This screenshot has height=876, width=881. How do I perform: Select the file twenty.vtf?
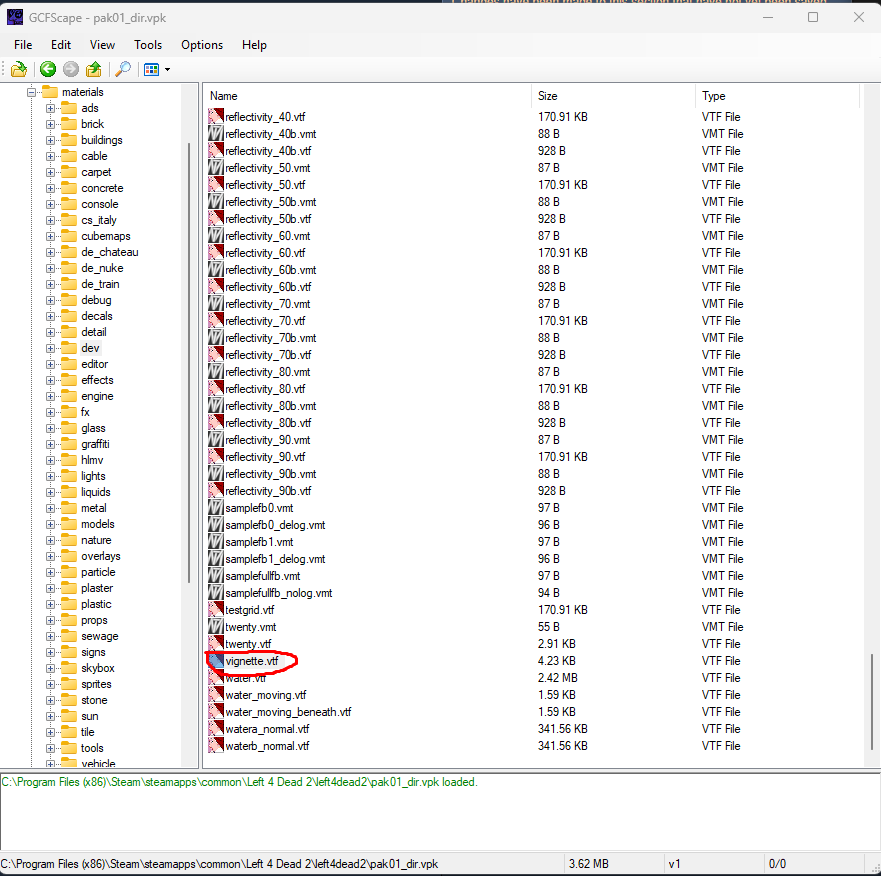(248, 644)
